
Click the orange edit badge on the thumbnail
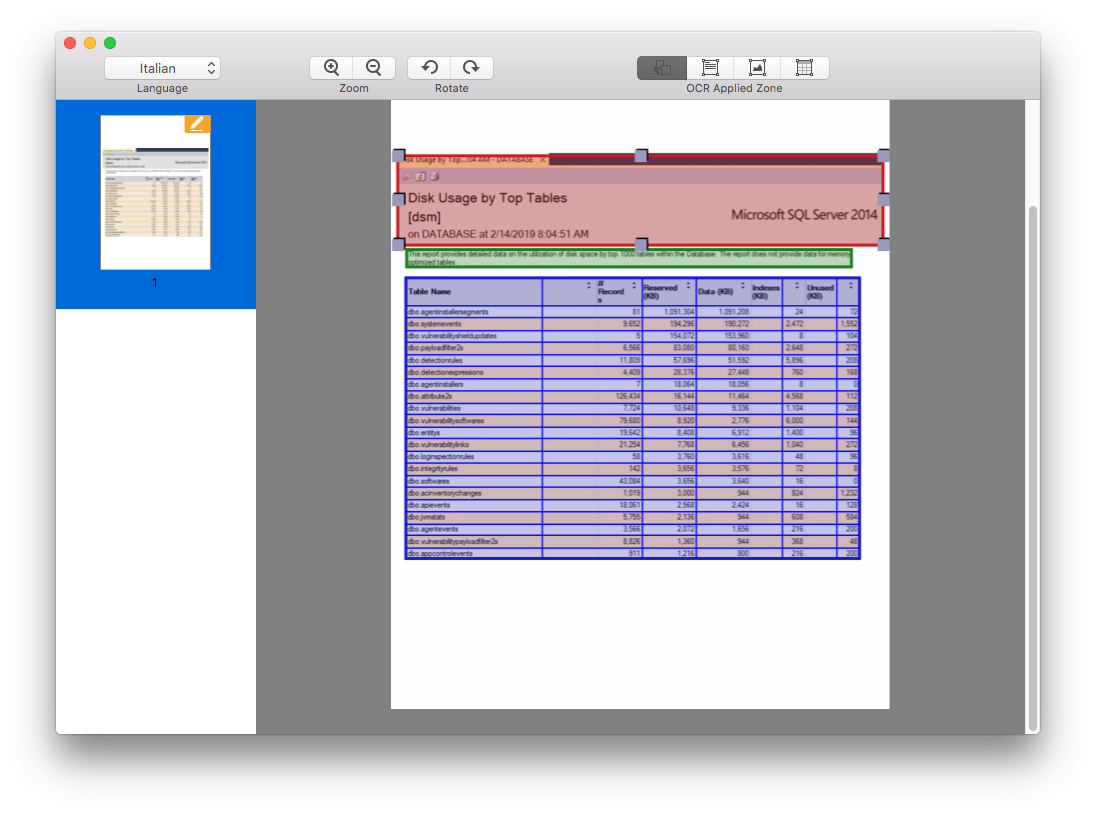[x=197, y=124]
